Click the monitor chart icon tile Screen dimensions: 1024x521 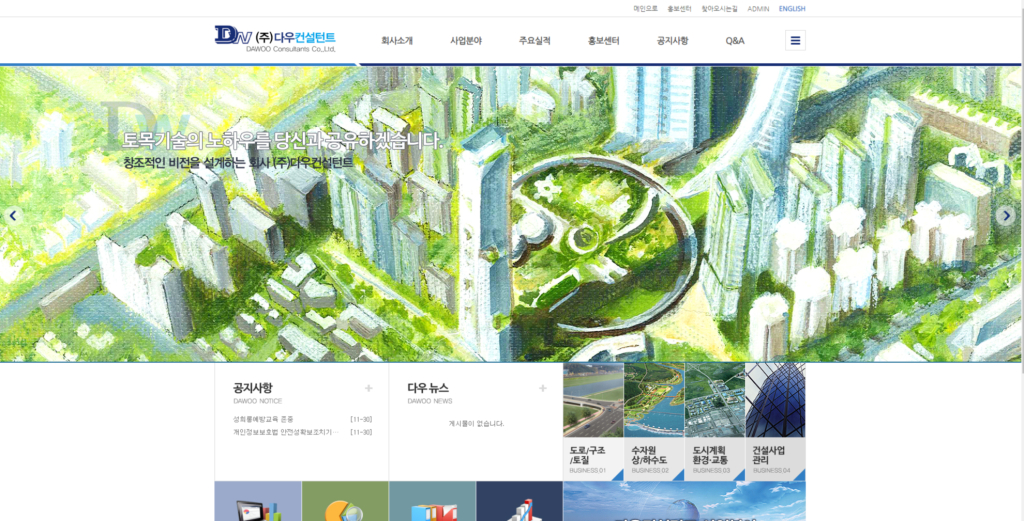pos(258,503)
